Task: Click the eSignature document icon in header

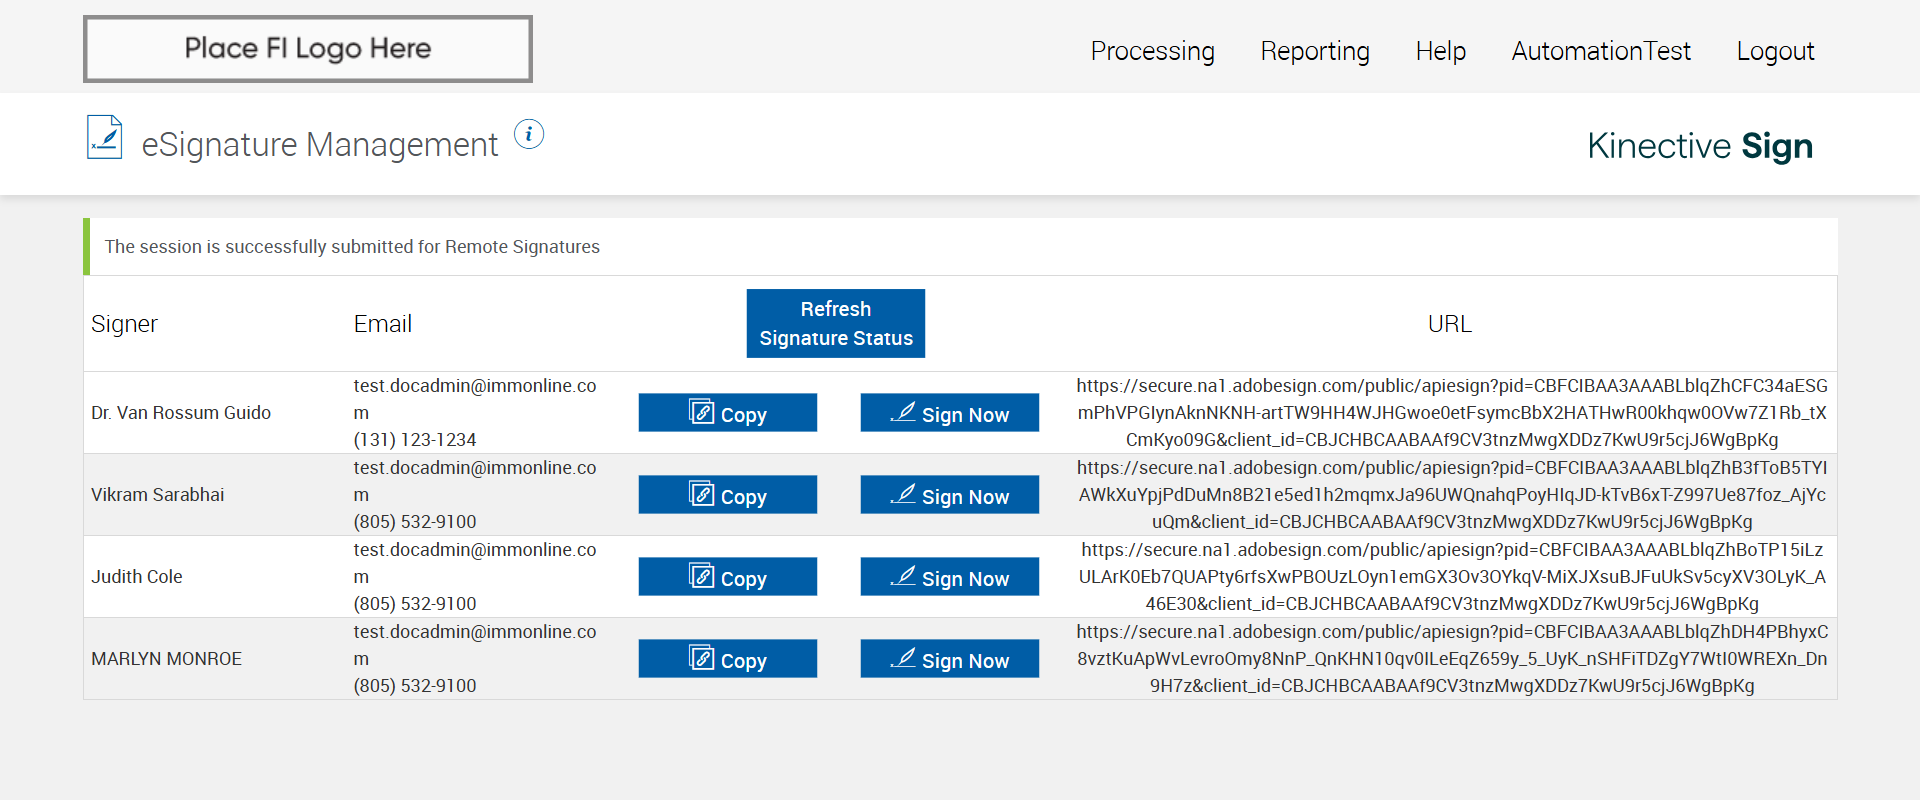Action: coord(105,138)
